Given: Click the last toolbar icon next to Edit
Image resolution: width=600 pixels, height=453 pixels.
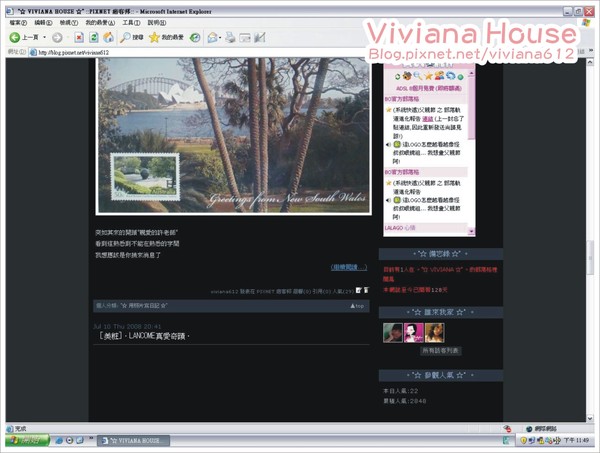Looking at the screenshot, I should [x=260, y=37].
